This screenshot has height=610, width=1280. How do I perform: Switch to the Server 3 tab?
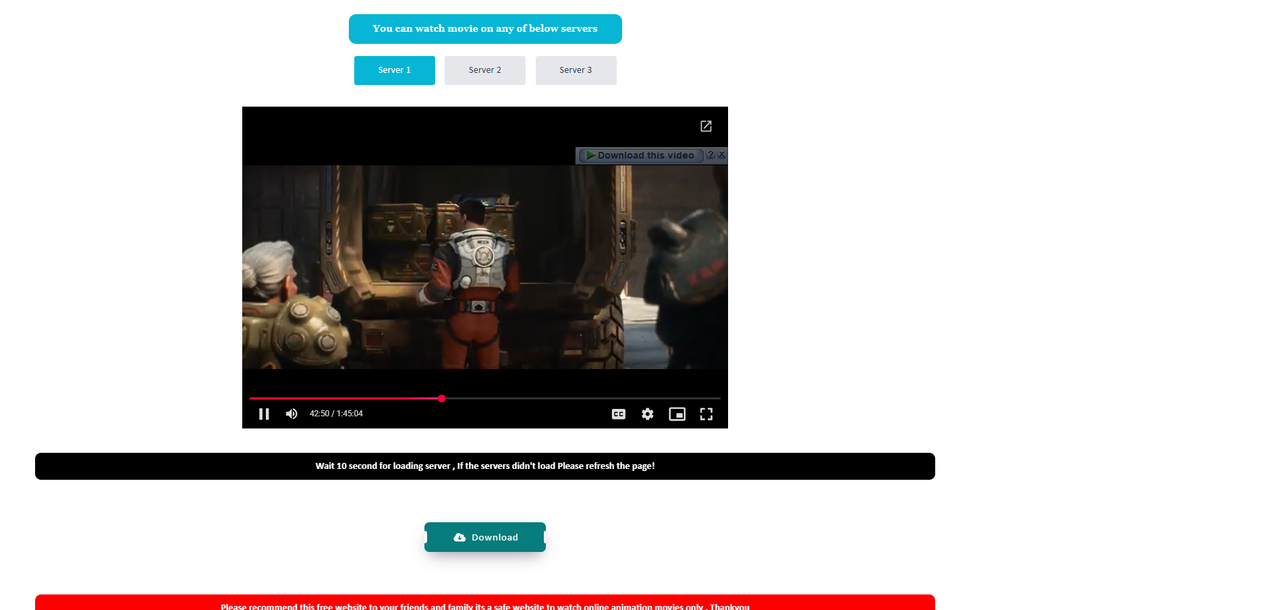pos(576,70)
